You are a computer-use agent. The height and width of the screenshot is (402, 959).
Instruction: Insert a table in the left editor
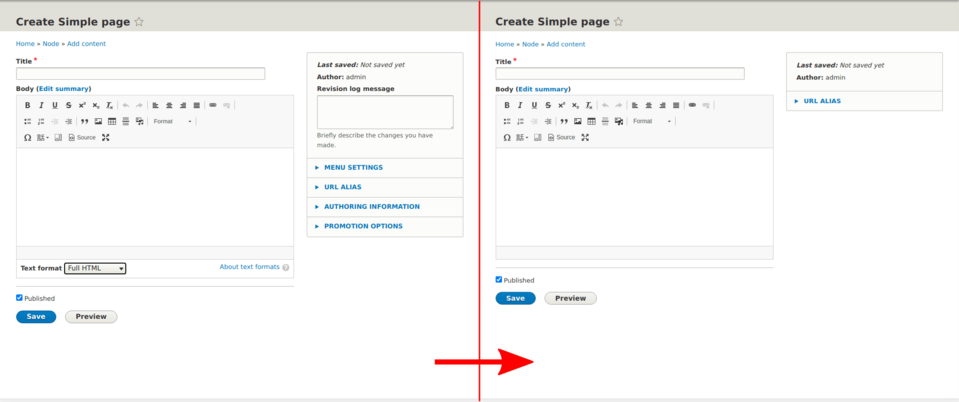111,121
